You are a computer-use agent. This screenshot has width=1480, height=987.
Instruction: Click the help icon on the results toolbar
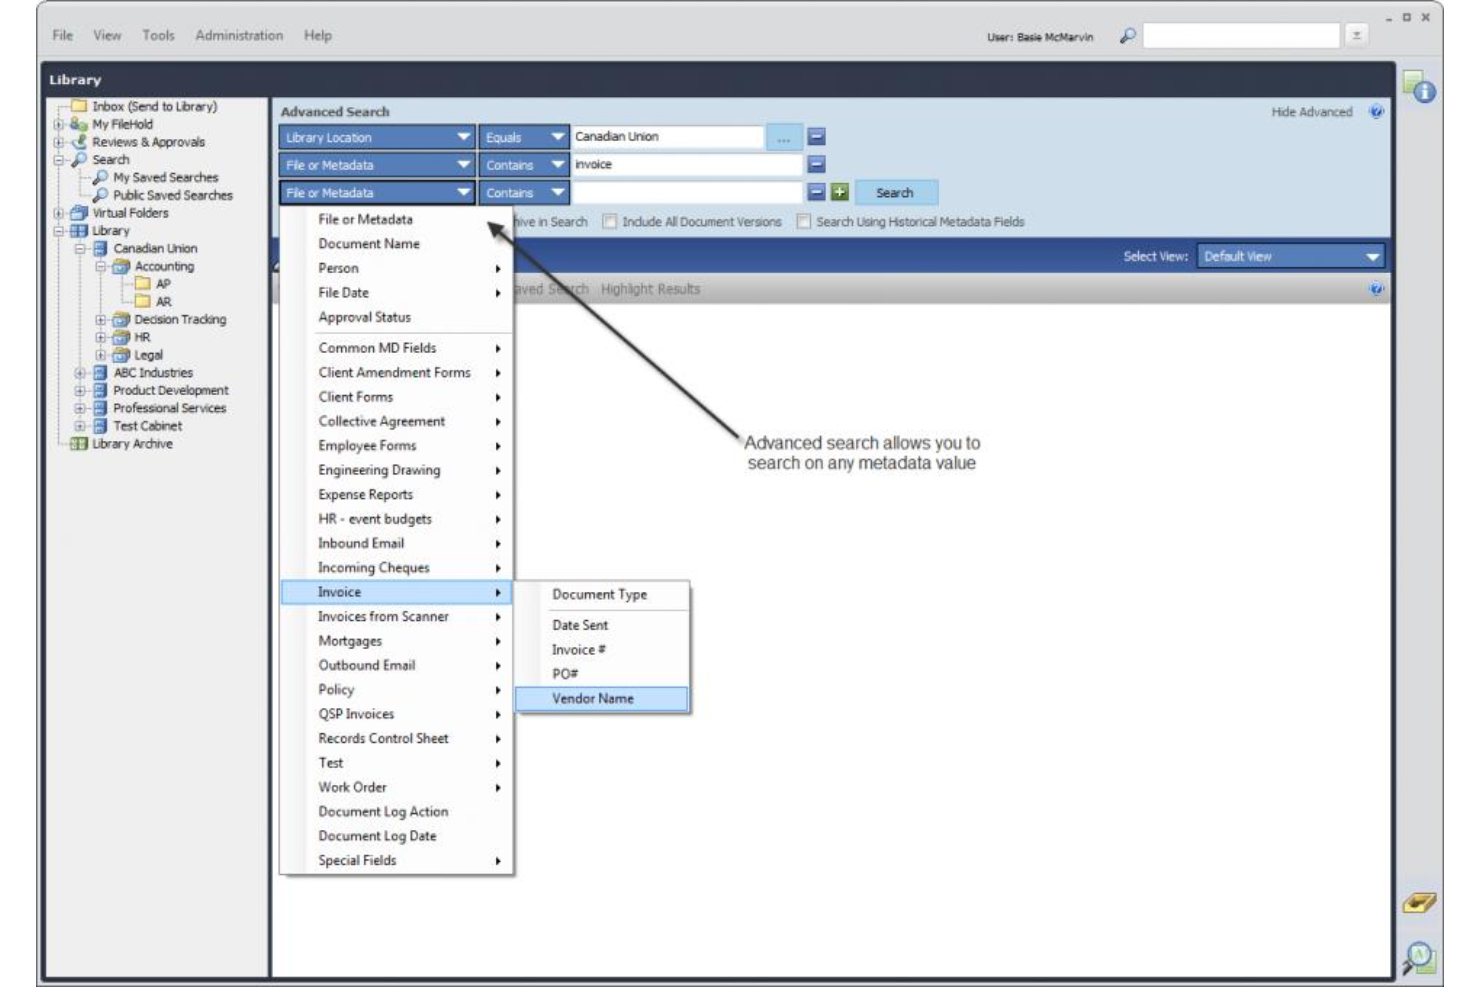(1376, 289)
